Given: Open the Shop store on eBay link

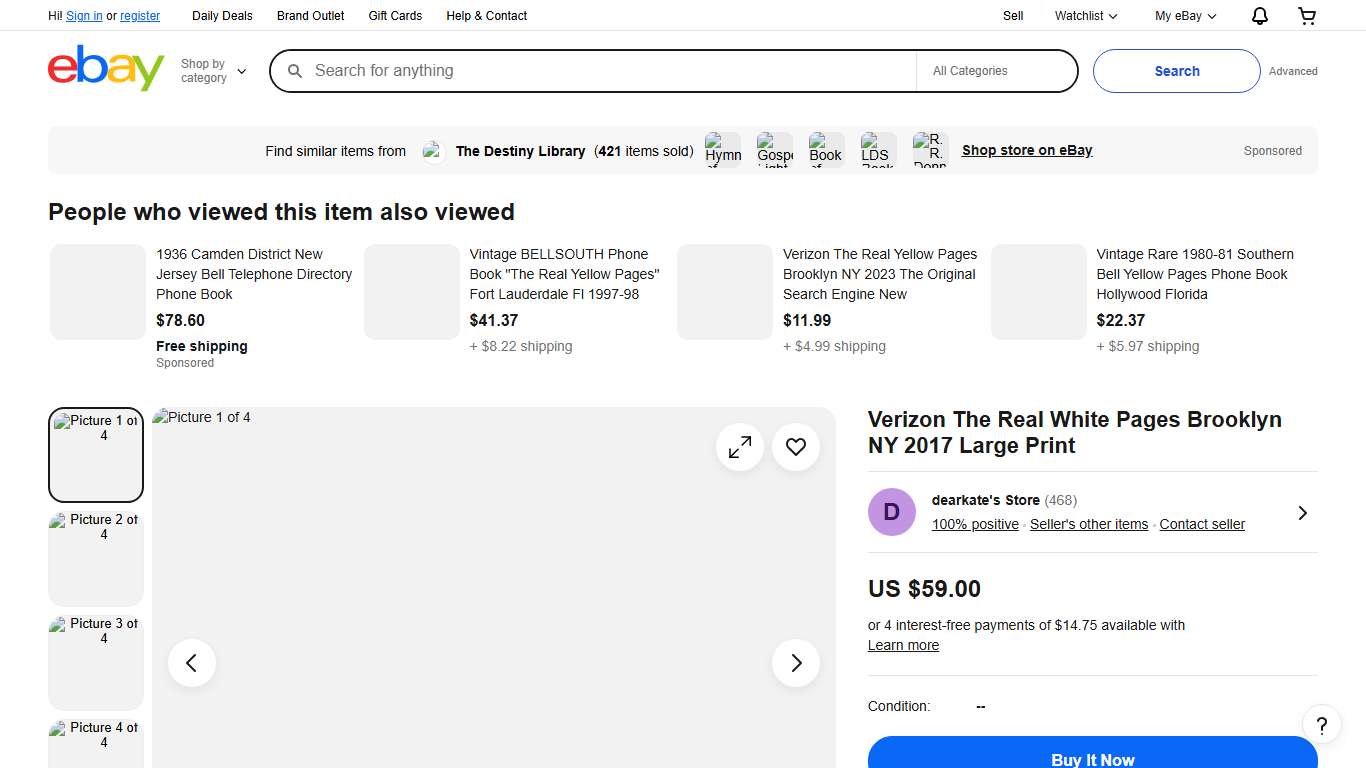Looking at the screenshot, I should (x=1026, y=150).
